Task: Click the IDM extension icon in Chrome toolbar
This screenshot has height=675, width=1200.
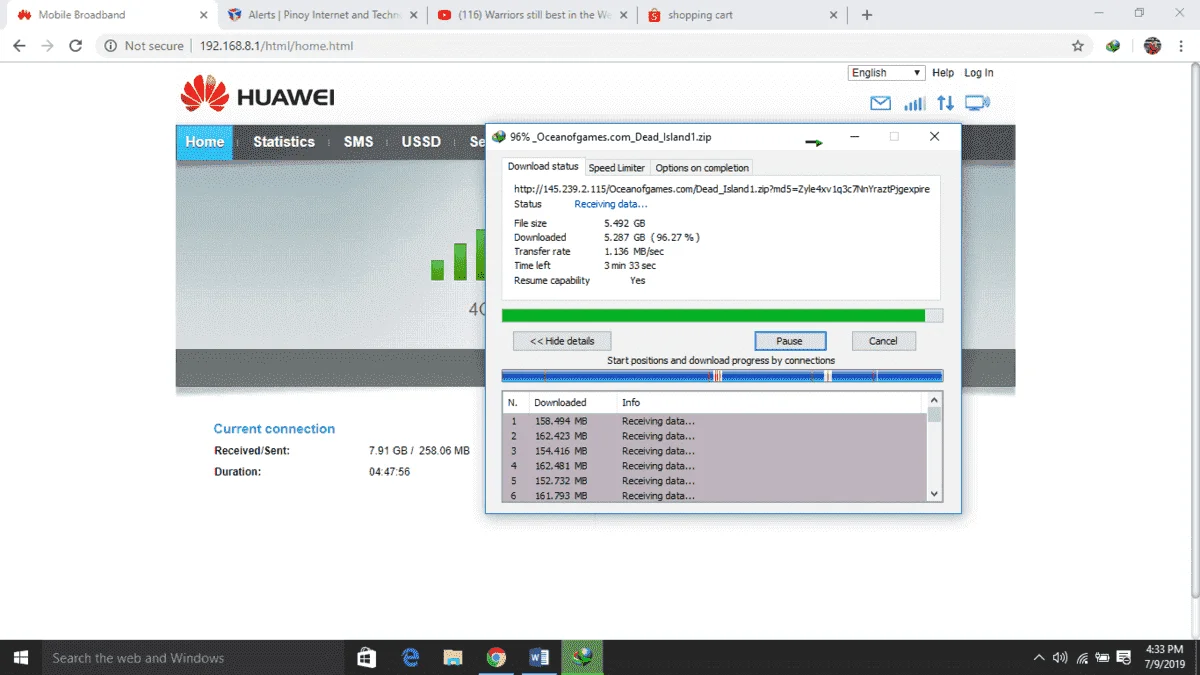Action: coord(1113,46)
